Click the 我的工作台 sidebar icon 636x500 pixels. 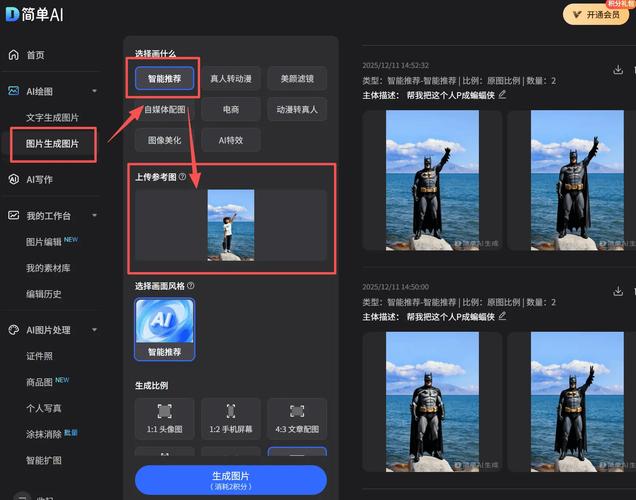click(14, 215)
